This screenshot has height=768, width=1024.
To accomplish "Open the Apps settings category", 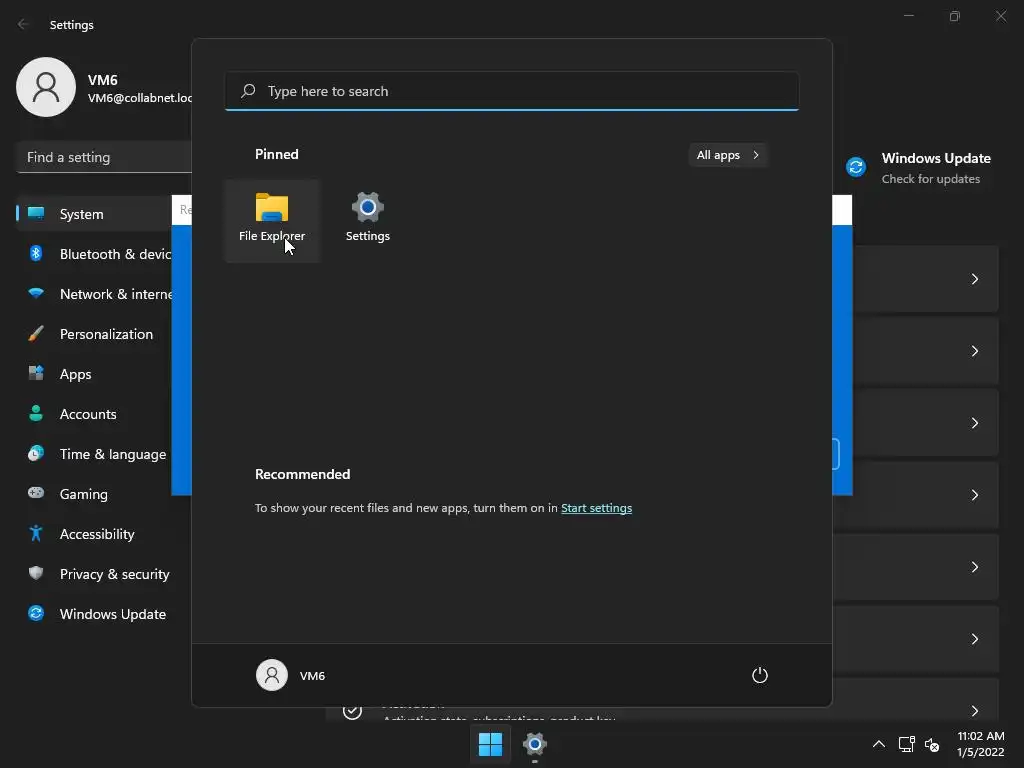I will pos(95,374).
